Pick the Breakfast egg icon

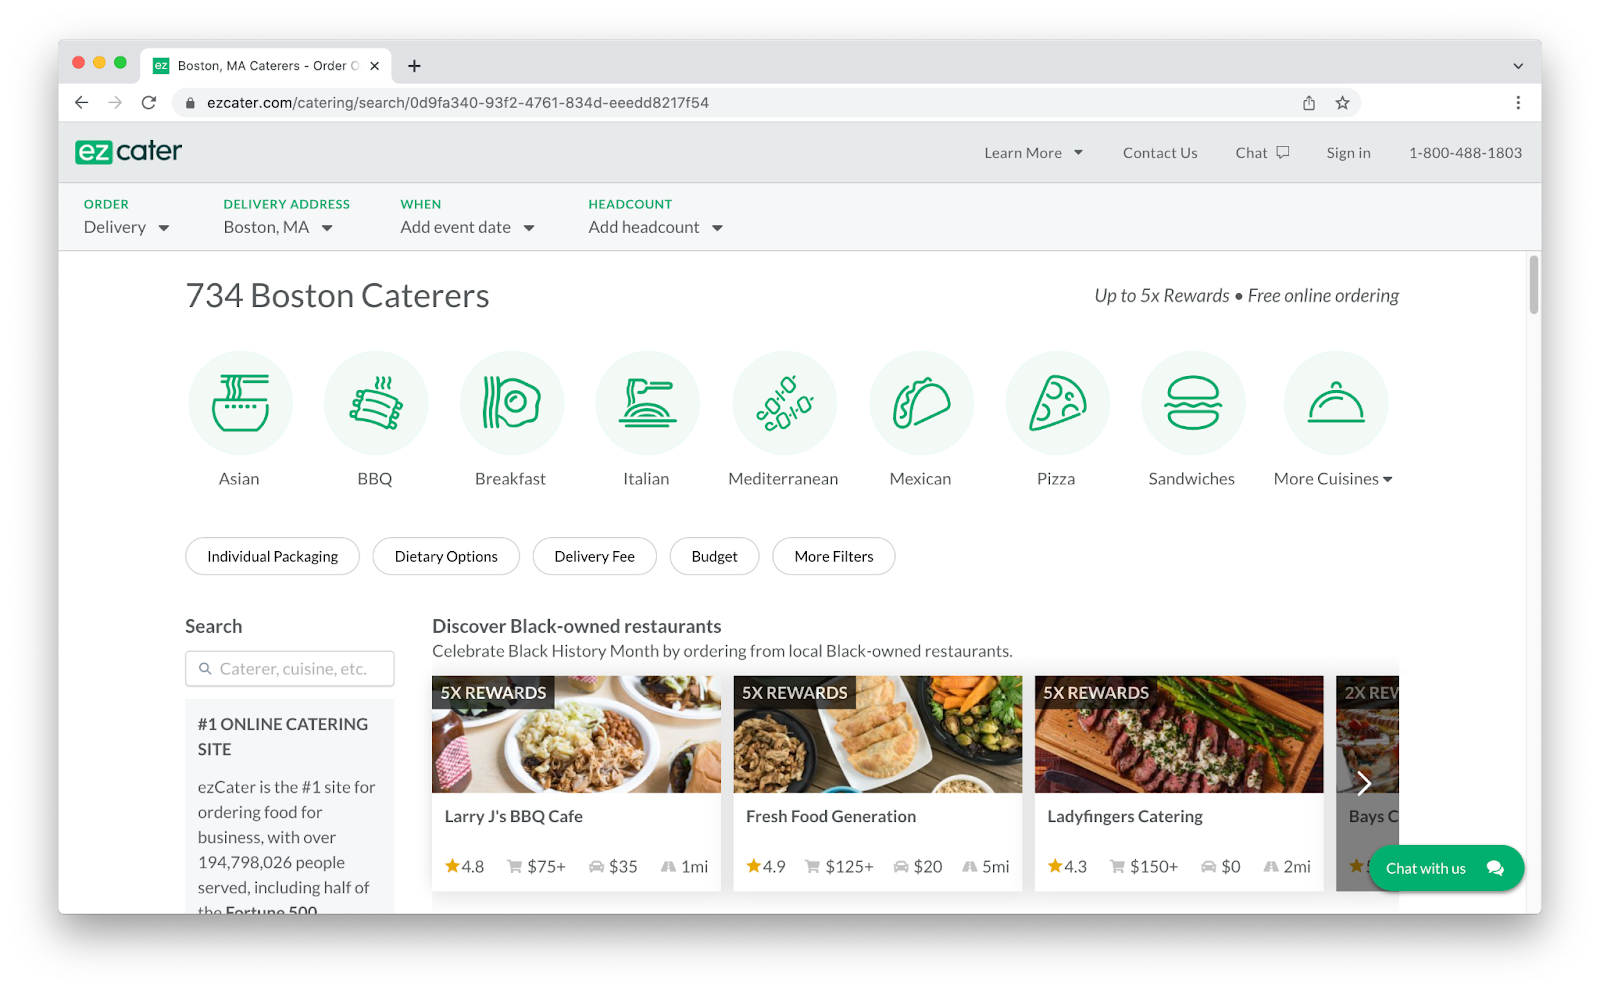[512, 403]
